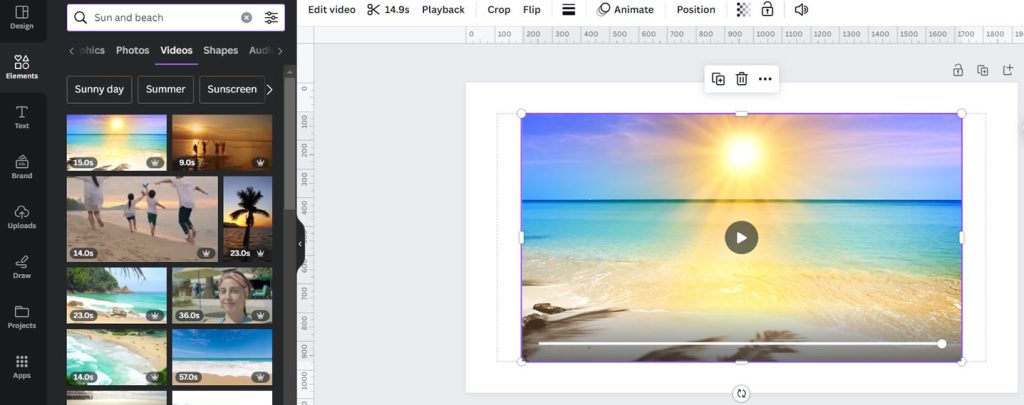This screenshot has height=405, width=1024.
Task: Open the Text panel
Action: click(22, 117)
